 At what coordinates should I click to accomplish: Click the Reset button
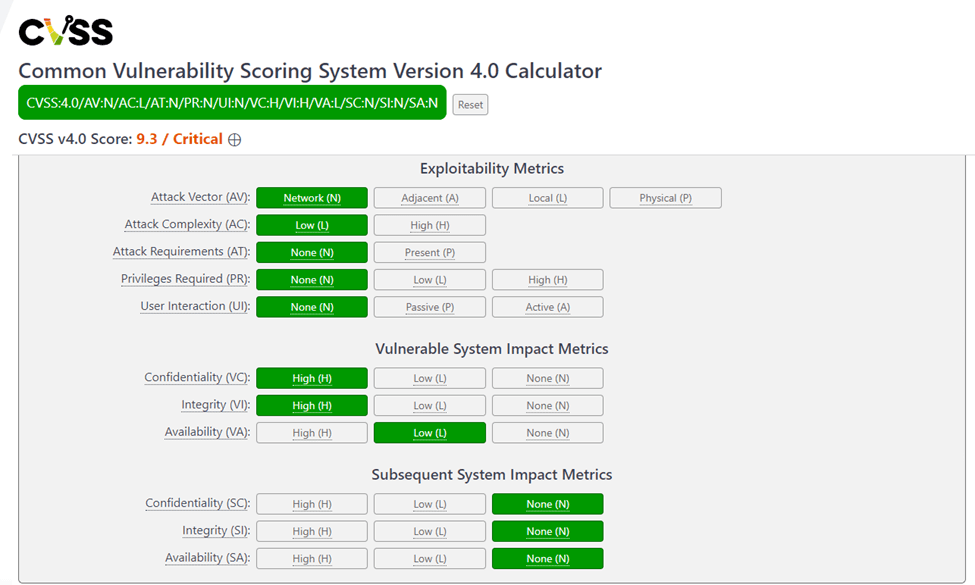point(470,104)
